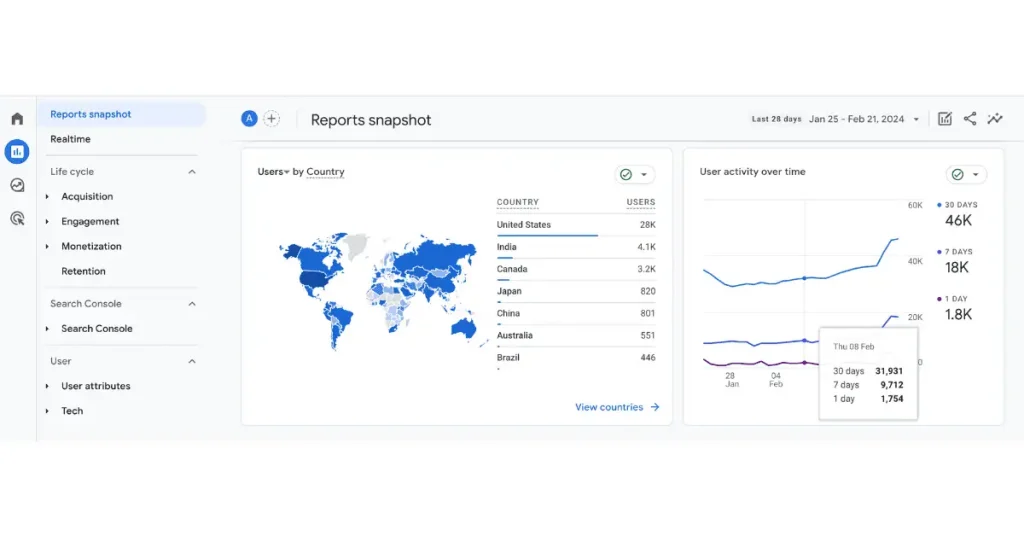This screenshot has height=536, width=1024.
Task: Open the customize report chart icon
Action: pos(944,119)
